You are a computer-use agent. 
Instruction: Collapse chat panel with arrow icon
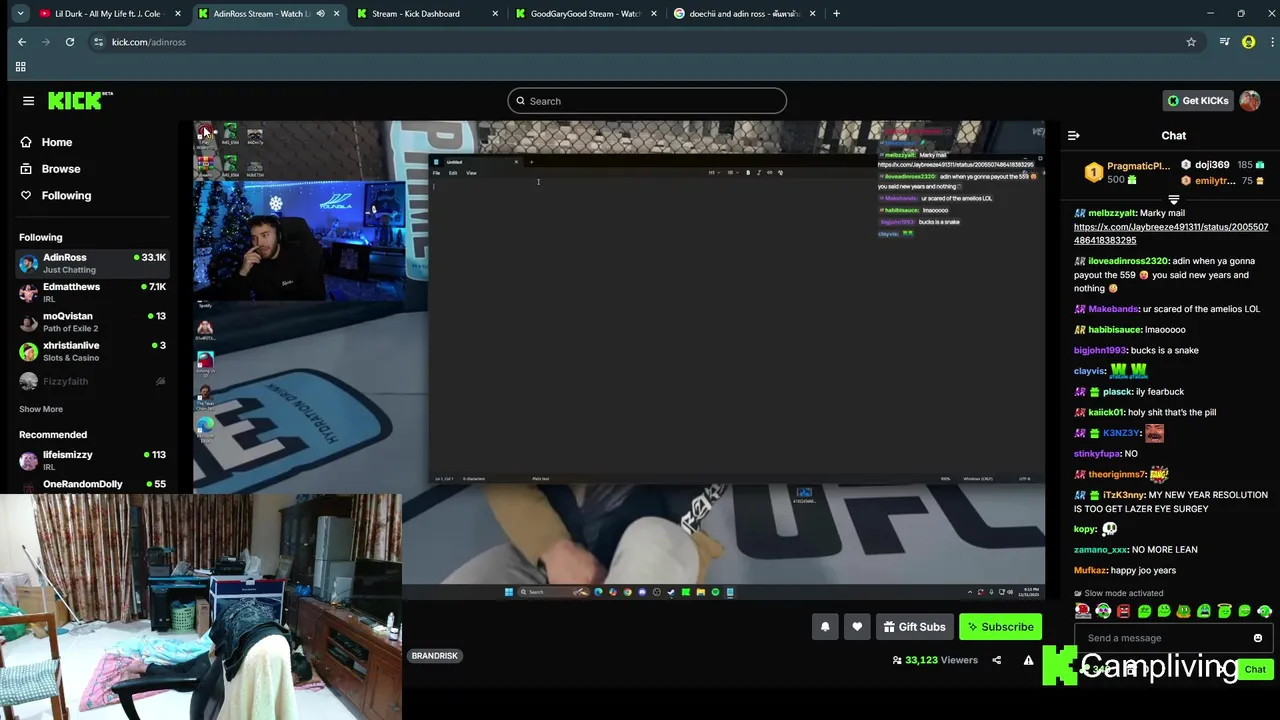(1073, 136)
